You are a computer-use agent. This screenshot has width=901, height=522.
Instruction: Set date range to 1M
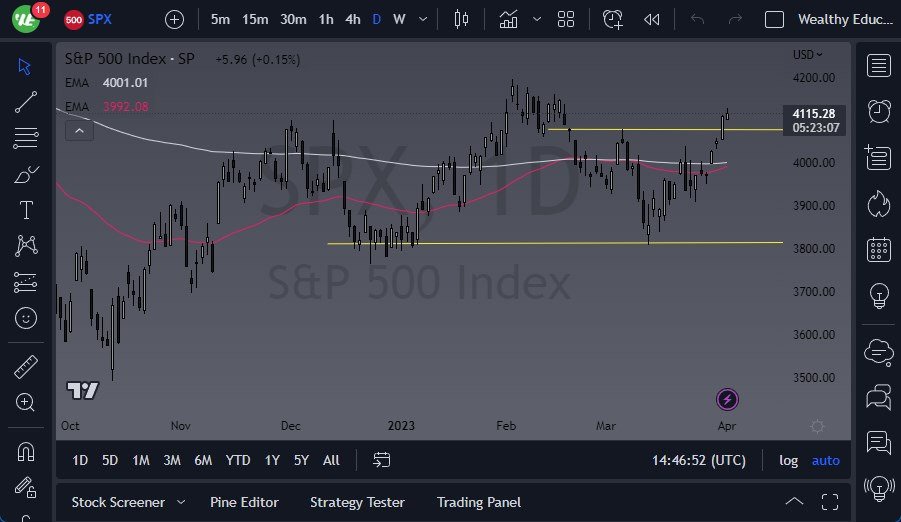tap(141, 460)
